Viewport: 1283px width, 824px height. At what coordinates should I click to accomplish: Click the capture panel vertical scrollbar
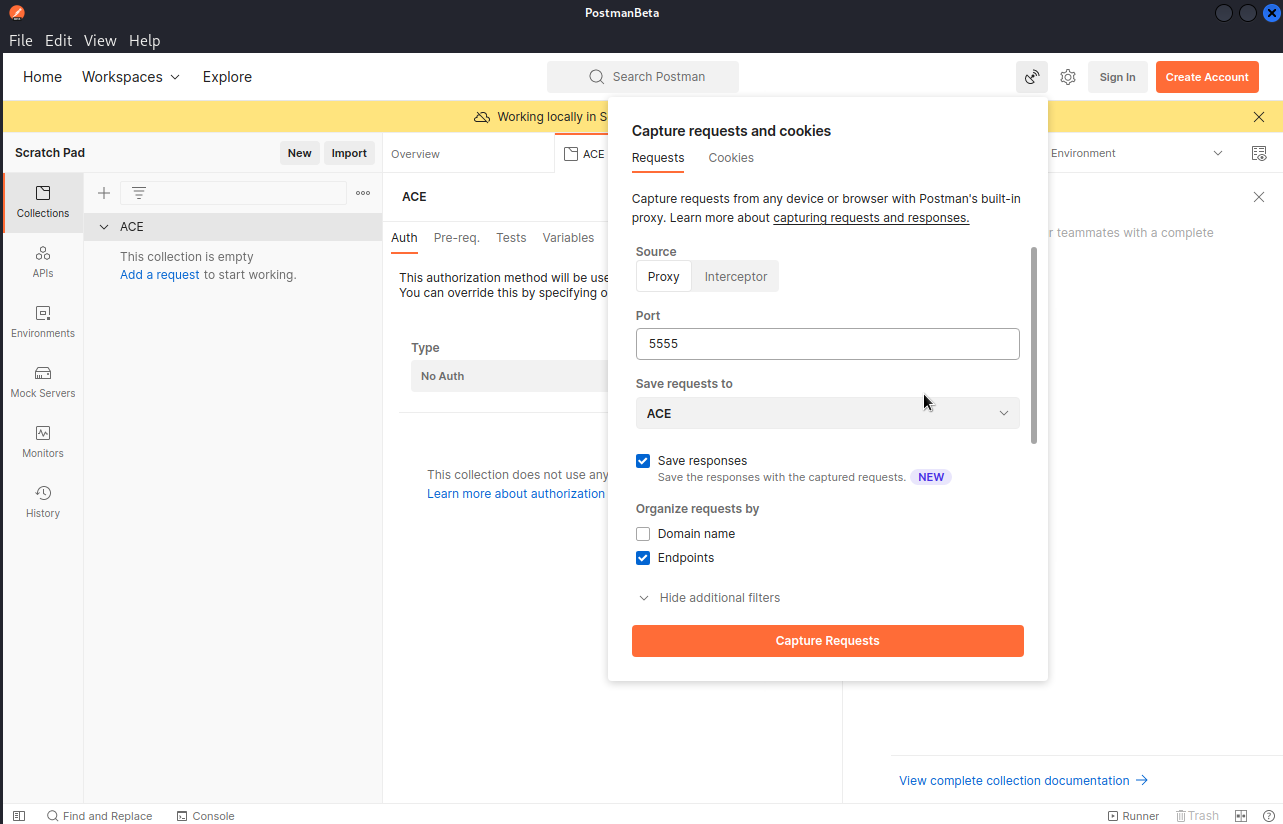(1034, 345)
